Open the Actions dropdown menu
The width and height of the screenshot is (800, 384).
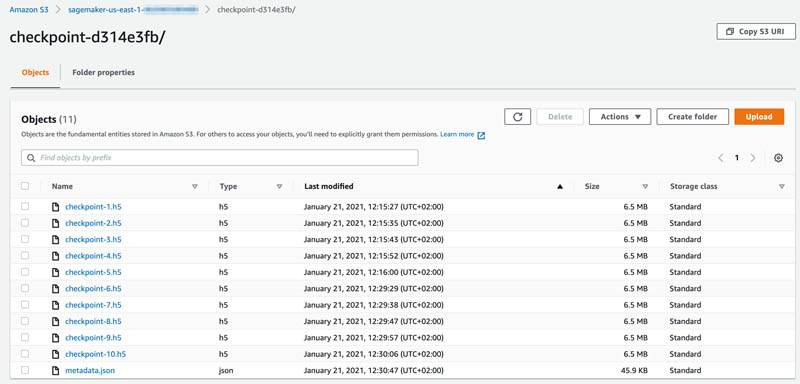click(x=620, y=117)
